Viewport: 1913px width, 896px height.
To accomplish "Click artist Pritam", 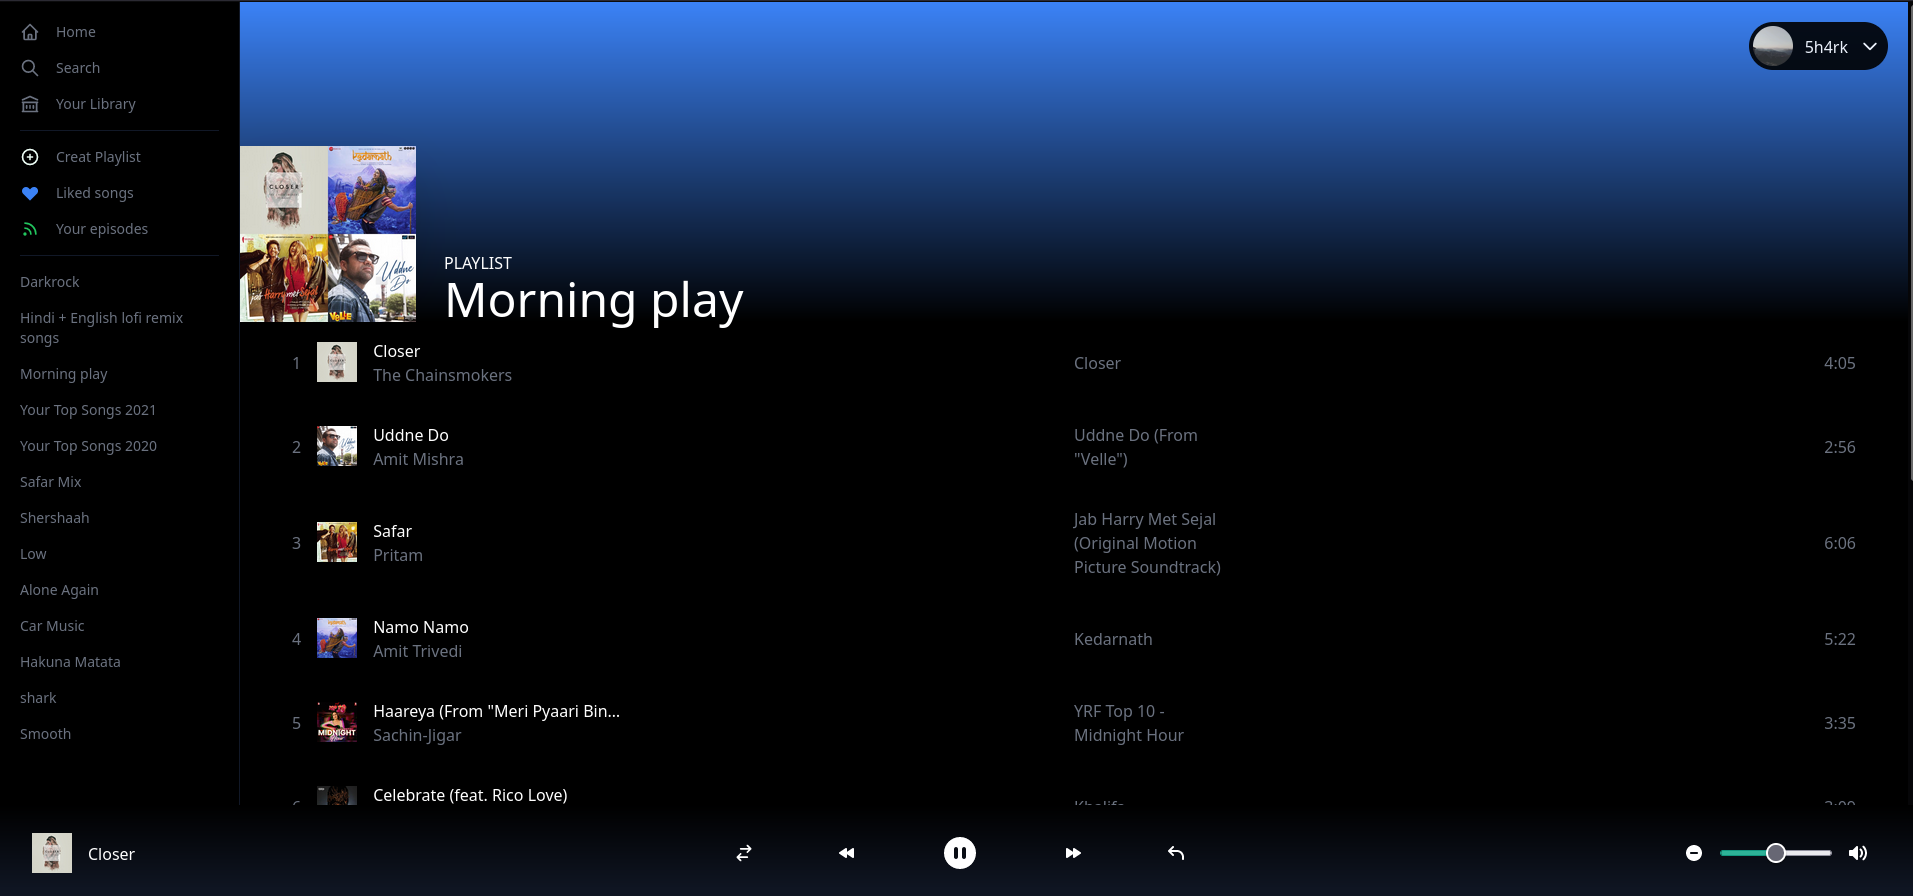I will (398, 555).
